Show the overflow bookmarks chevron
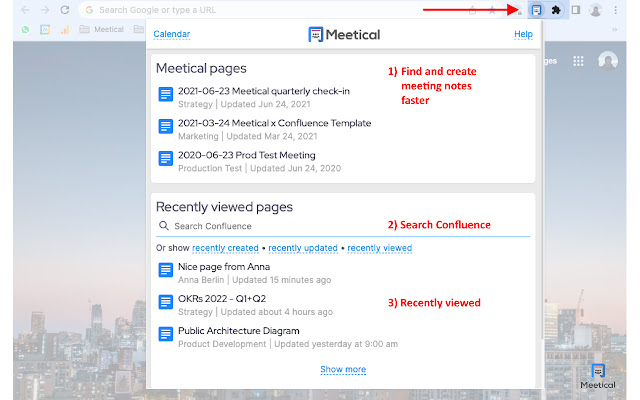 pyautogui.click(x=614, y=29)
